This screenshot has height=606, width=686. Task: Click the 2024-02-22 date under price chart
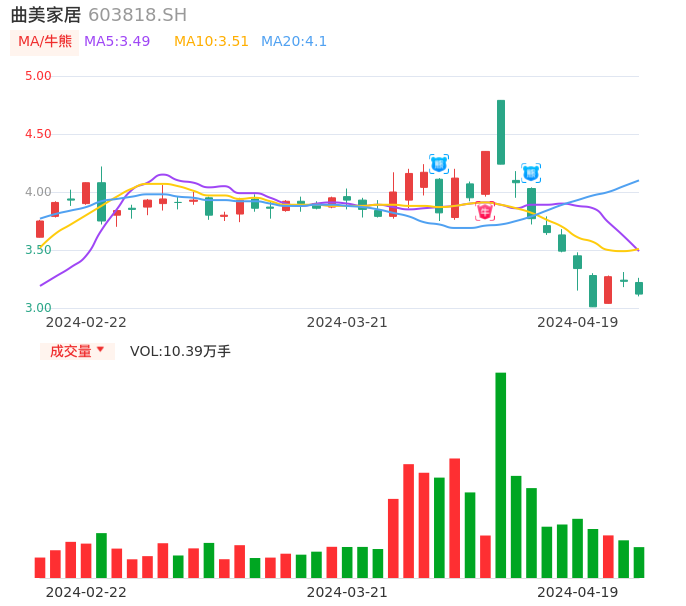(x=86, y=322)
